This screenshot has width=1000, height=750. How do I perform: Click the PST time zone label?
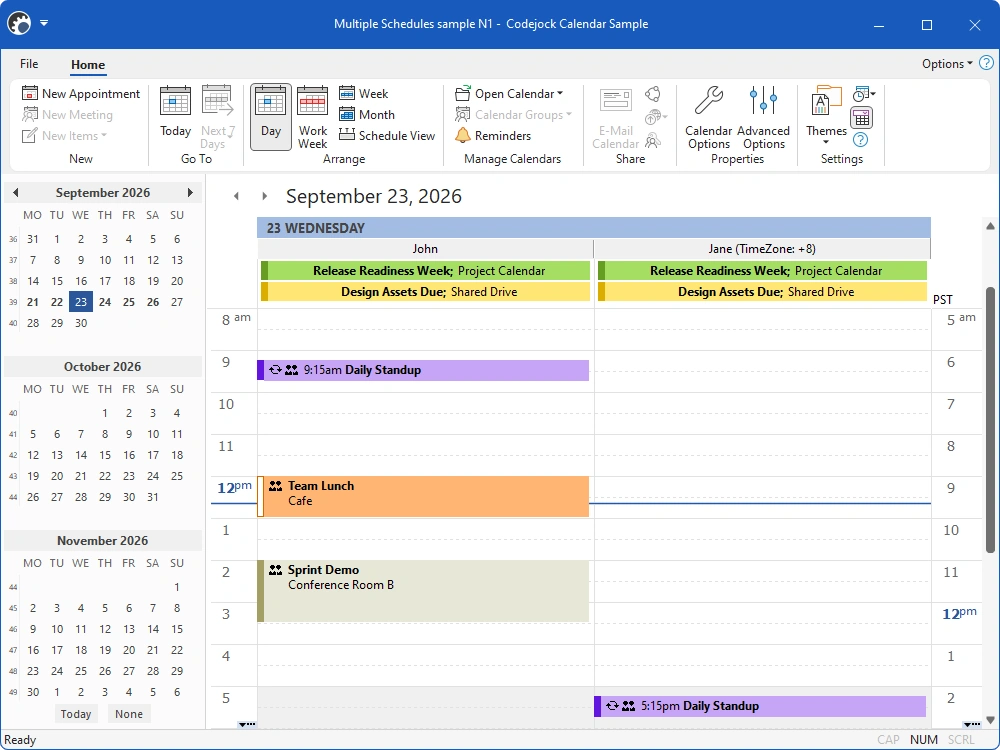tap(943, 300)
